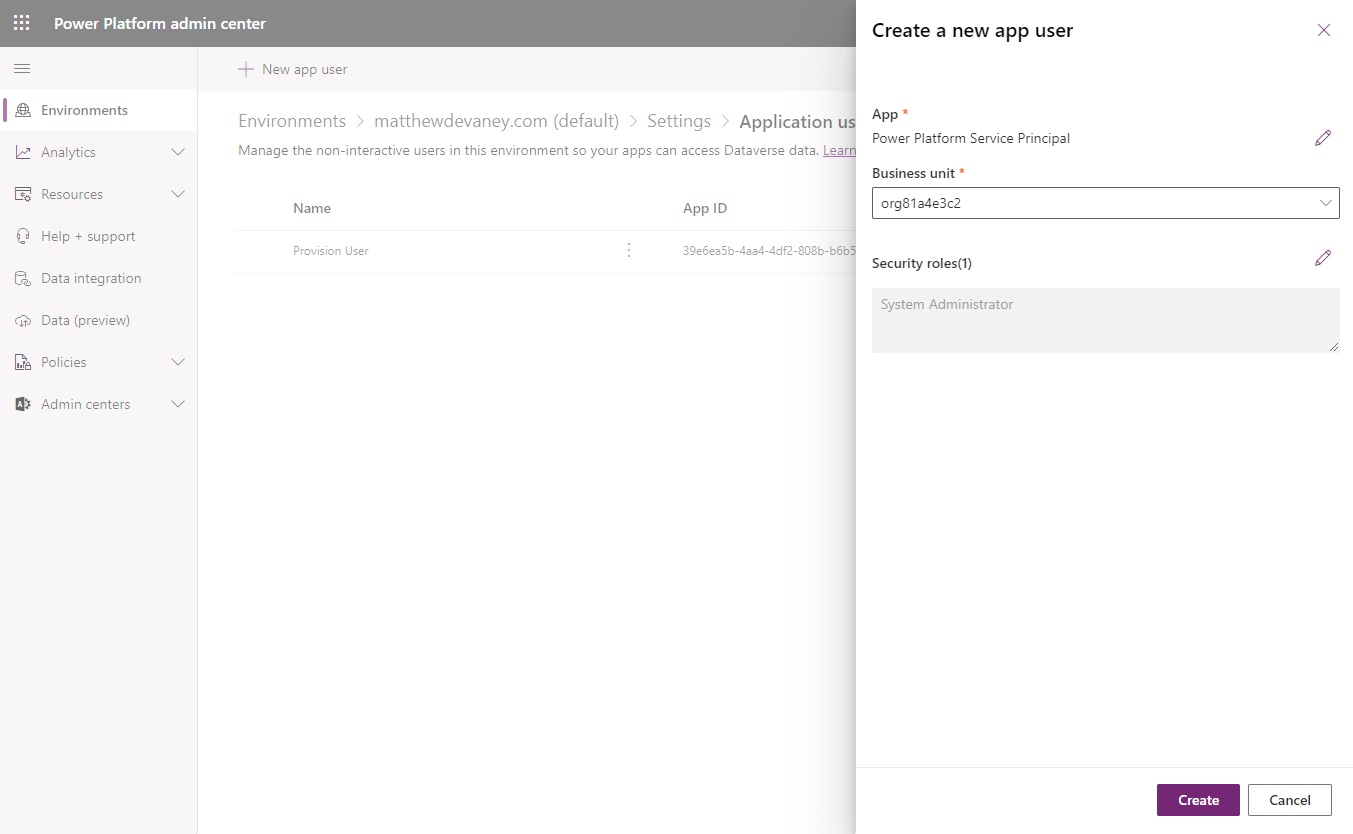This screenshot has width=1353, height=834.
Task: Click the Create button
Action: (x=1197, y=799)
